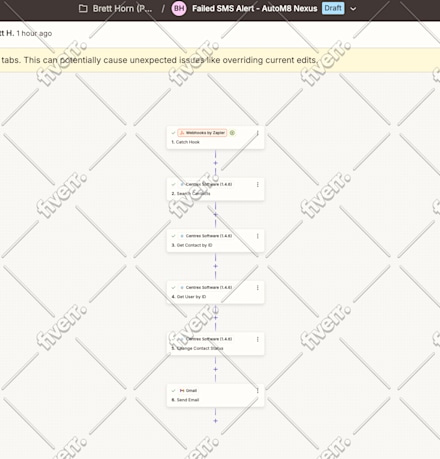The image size is (440, 459).
Task: Click the folder icon beside Brett Horn
Action: click(83, 8)
